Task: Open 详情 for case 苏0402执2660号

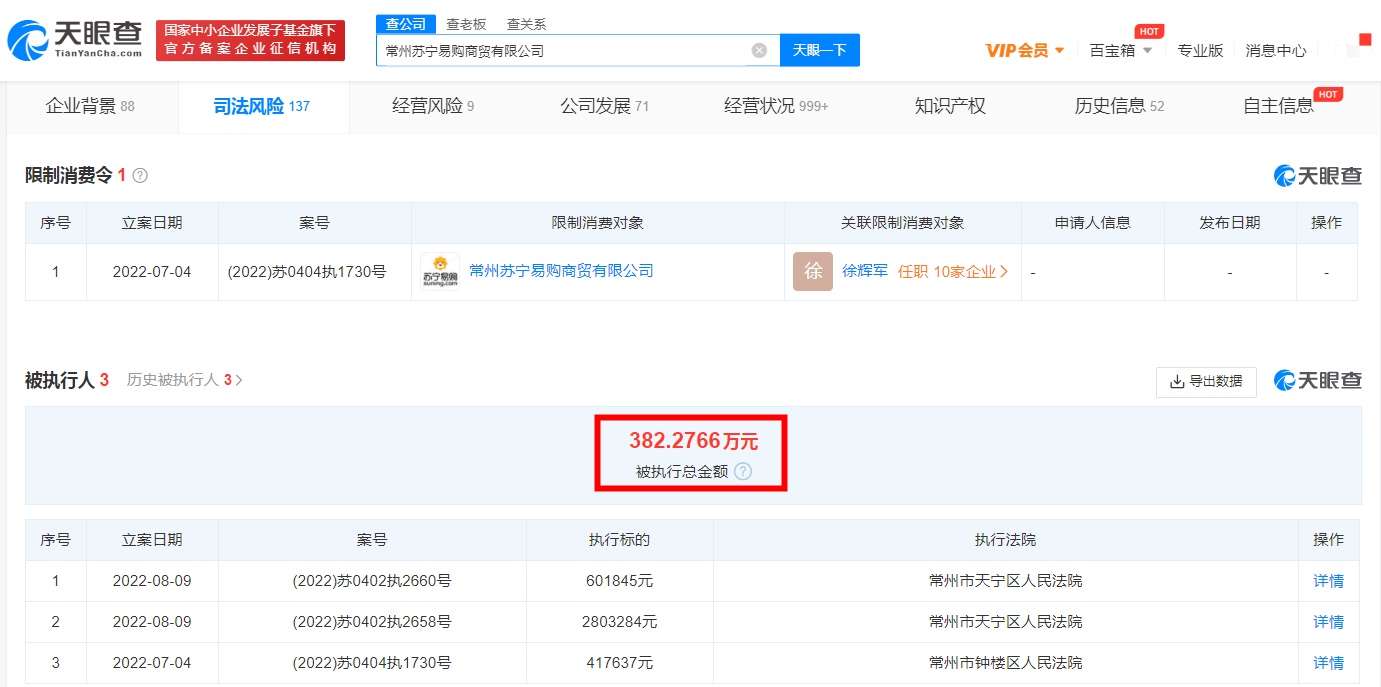Action: [1328, 581]
